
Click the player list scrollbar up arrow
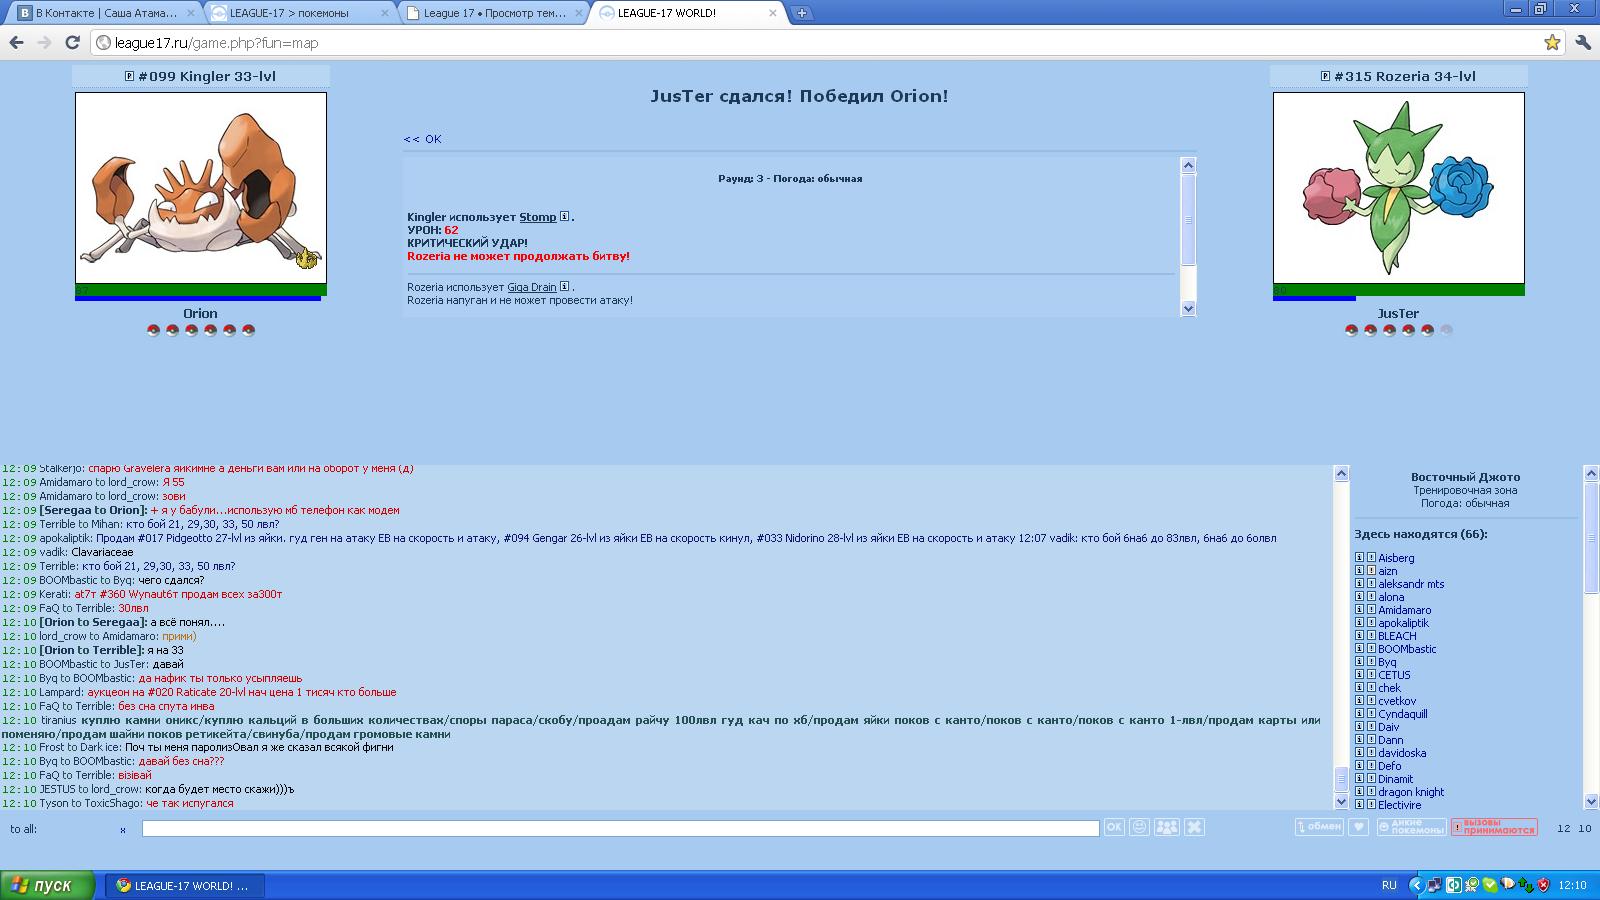pos(1591,473)
